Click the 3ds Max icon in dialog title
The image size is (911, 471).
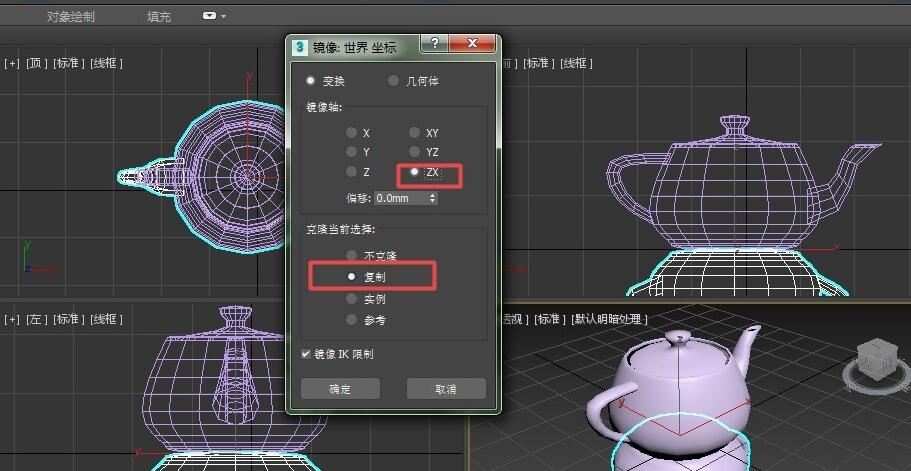pos(300,46)
